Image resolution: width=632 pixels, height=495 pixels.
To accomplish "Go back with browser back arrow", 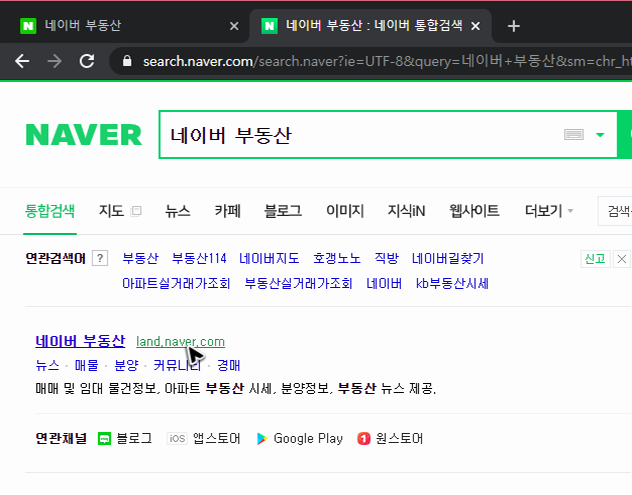I will coord(22,61).
